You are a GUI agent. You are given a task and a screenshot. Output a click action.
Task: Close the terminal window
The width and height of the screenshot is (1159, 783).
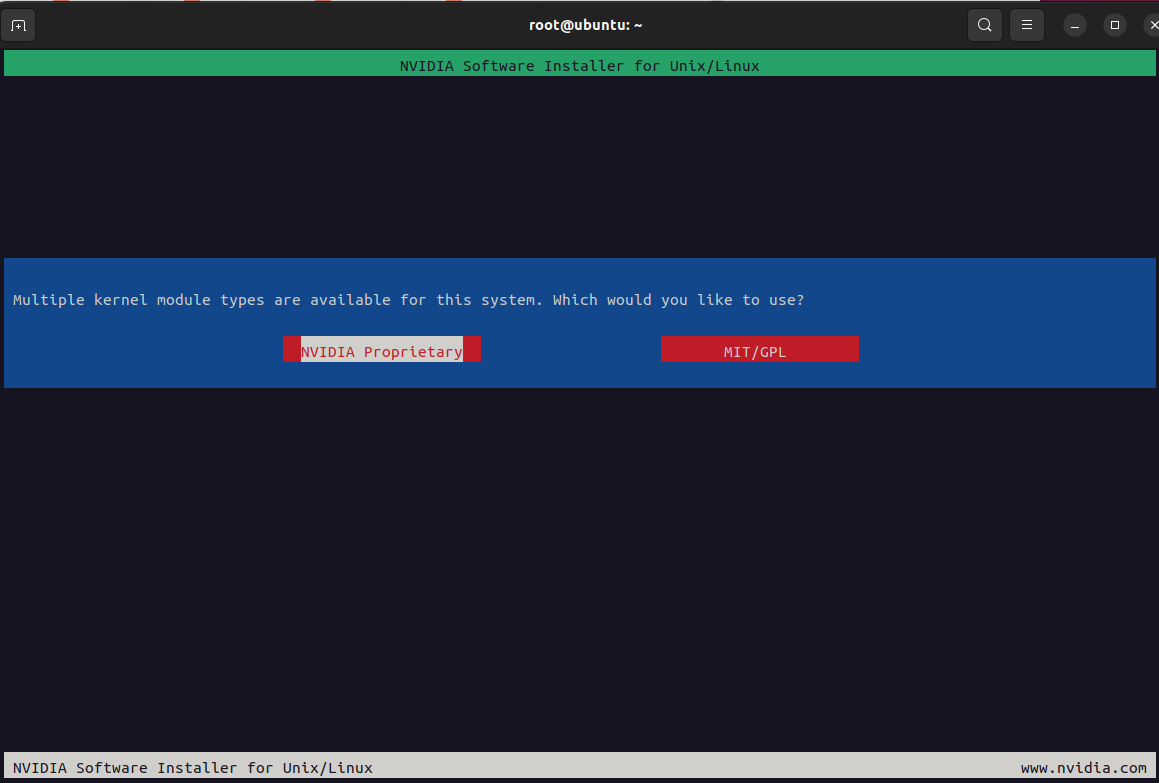[x=1153, y=26]
